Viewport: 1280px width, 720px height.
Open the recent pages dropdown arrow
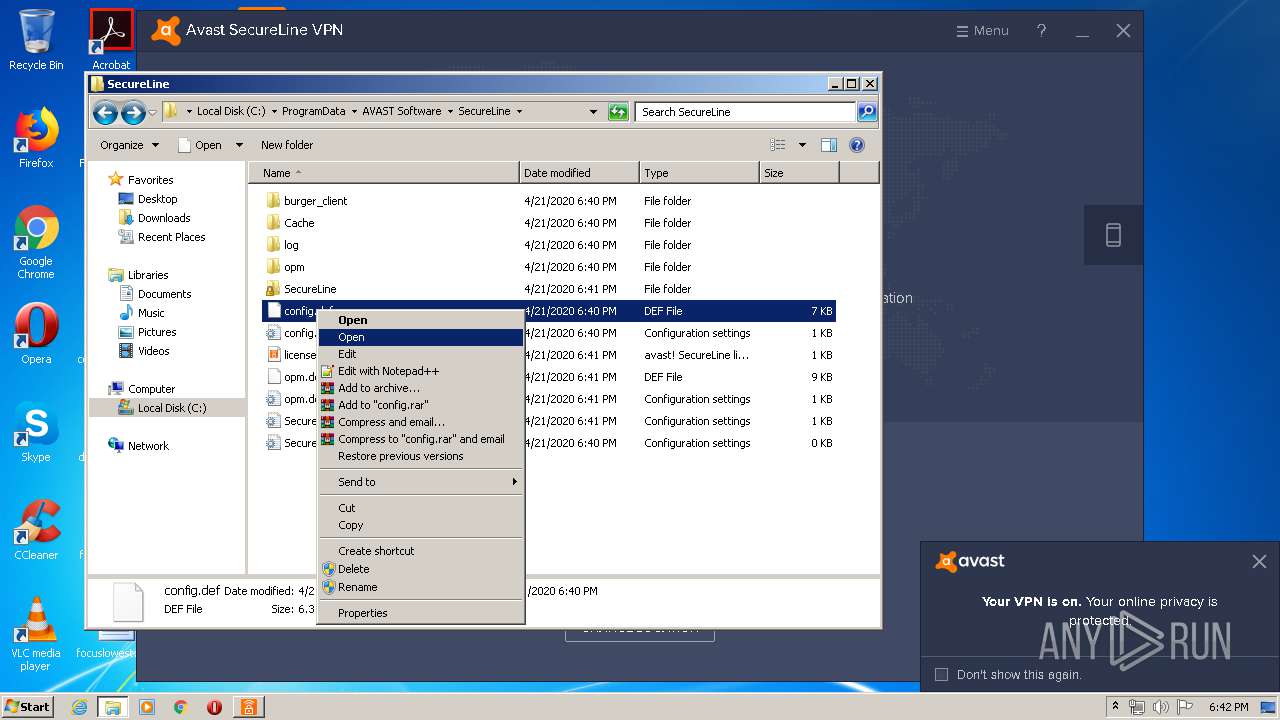tap(152, 113)
